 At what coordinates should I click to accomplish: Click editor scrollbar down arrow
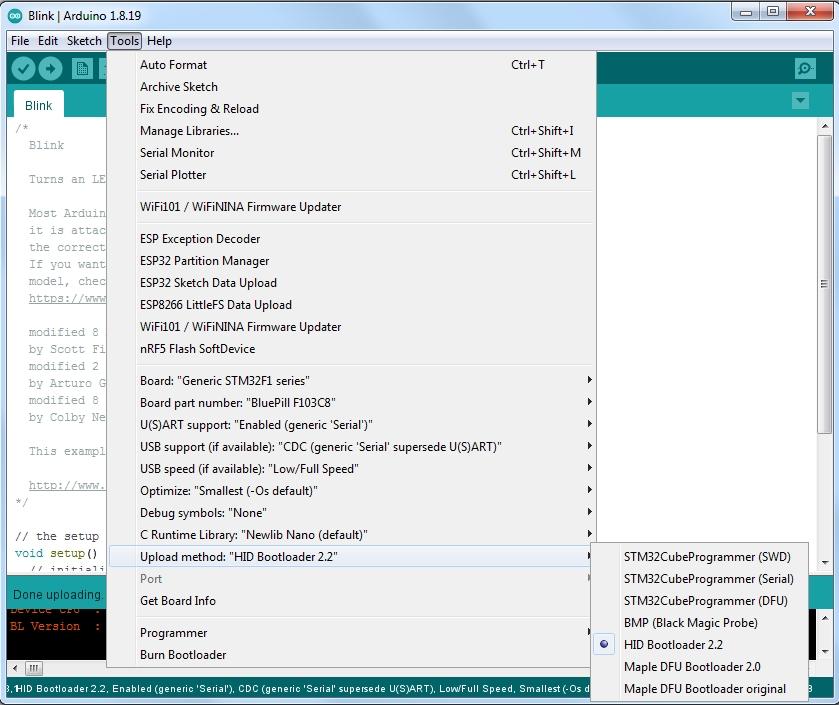pyautogui.click(x=825, y=563)
